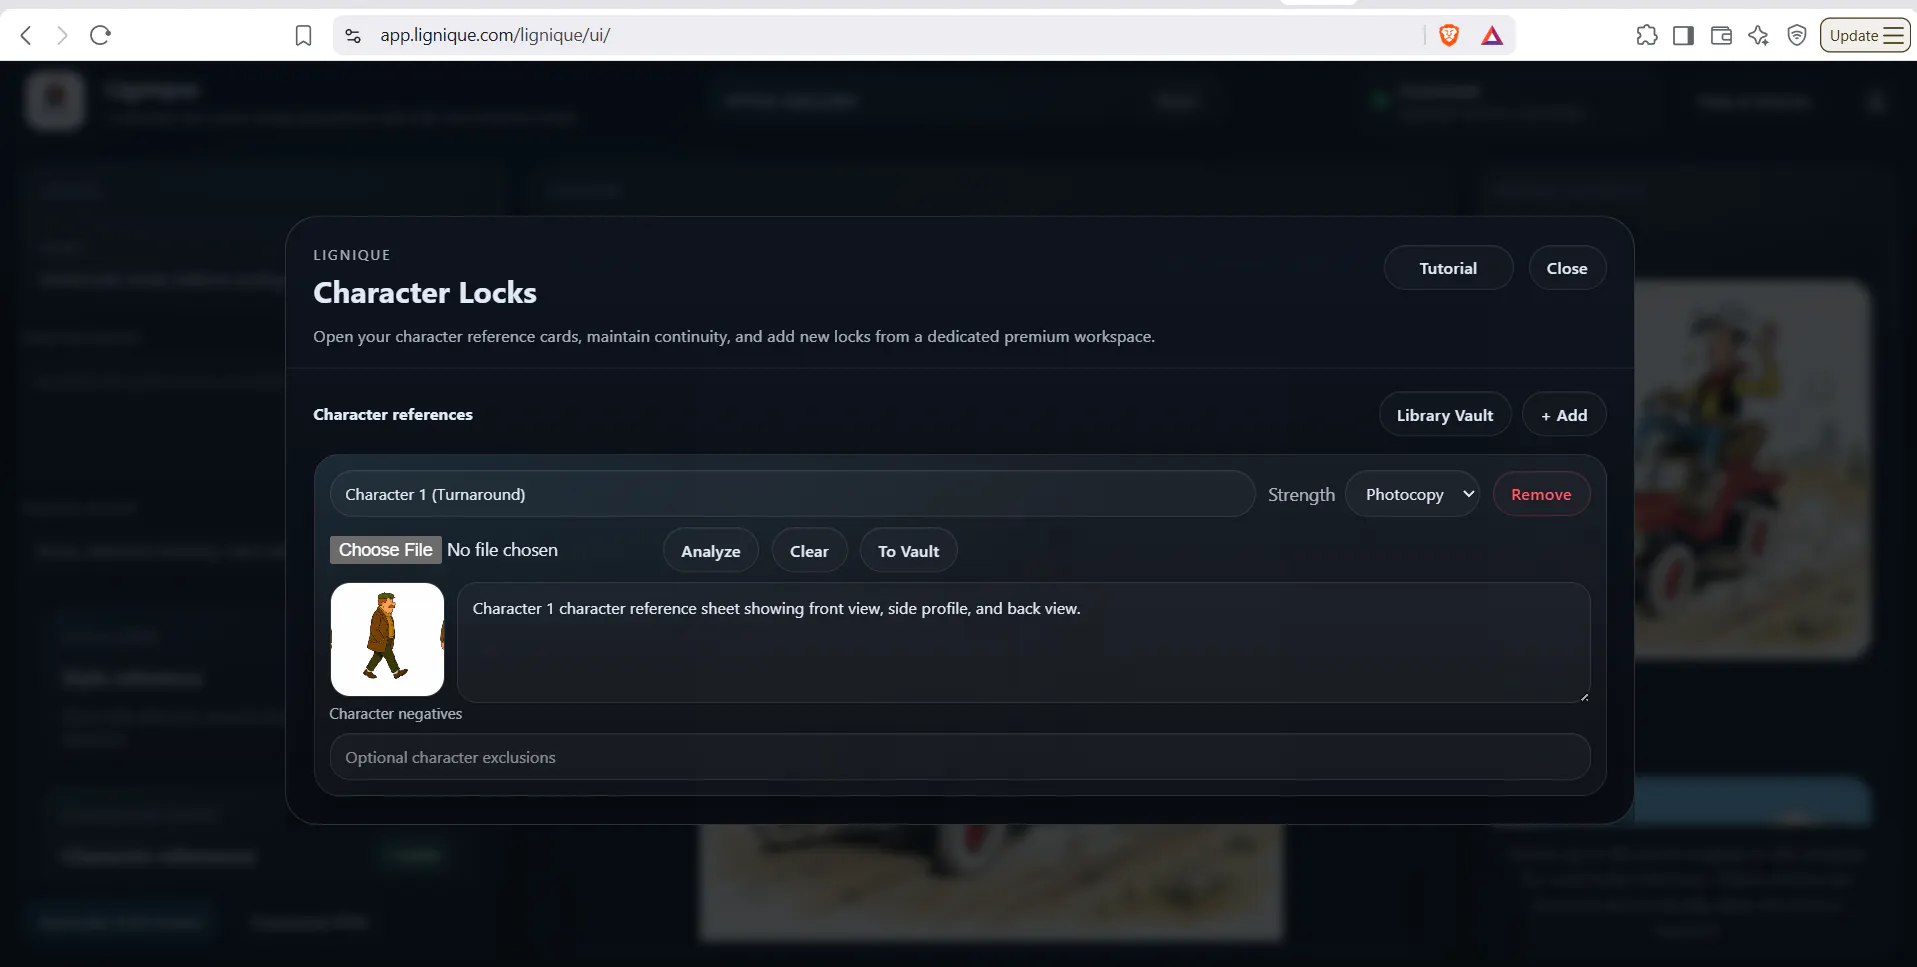Click the cartoon car image behind the dialog
Viewport: 1917px width, 967px height.
pyautogui.click(x=1752, y=468)
